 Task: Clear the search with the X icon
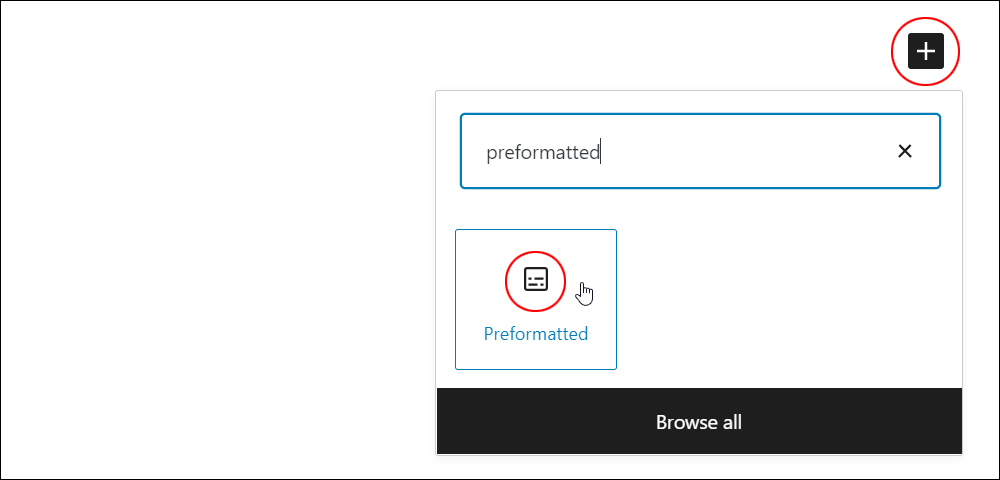[904, 151]
